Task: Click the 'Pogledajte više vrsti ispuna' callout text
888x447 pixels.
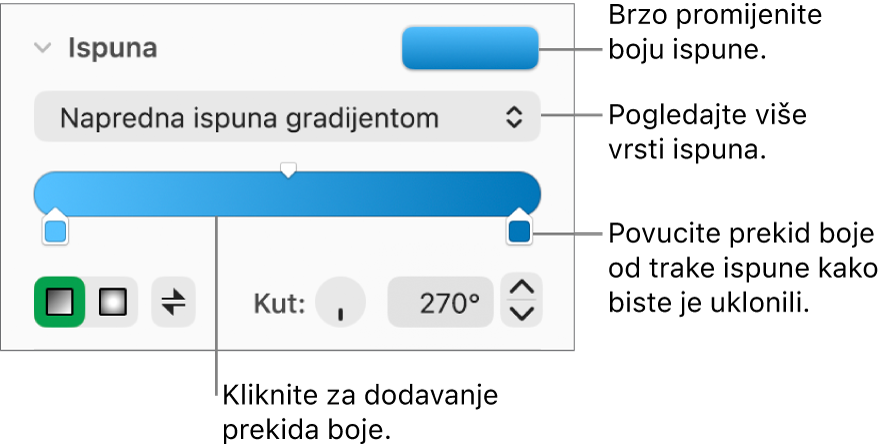Action: pyautogui.click(x=708, y=133)
